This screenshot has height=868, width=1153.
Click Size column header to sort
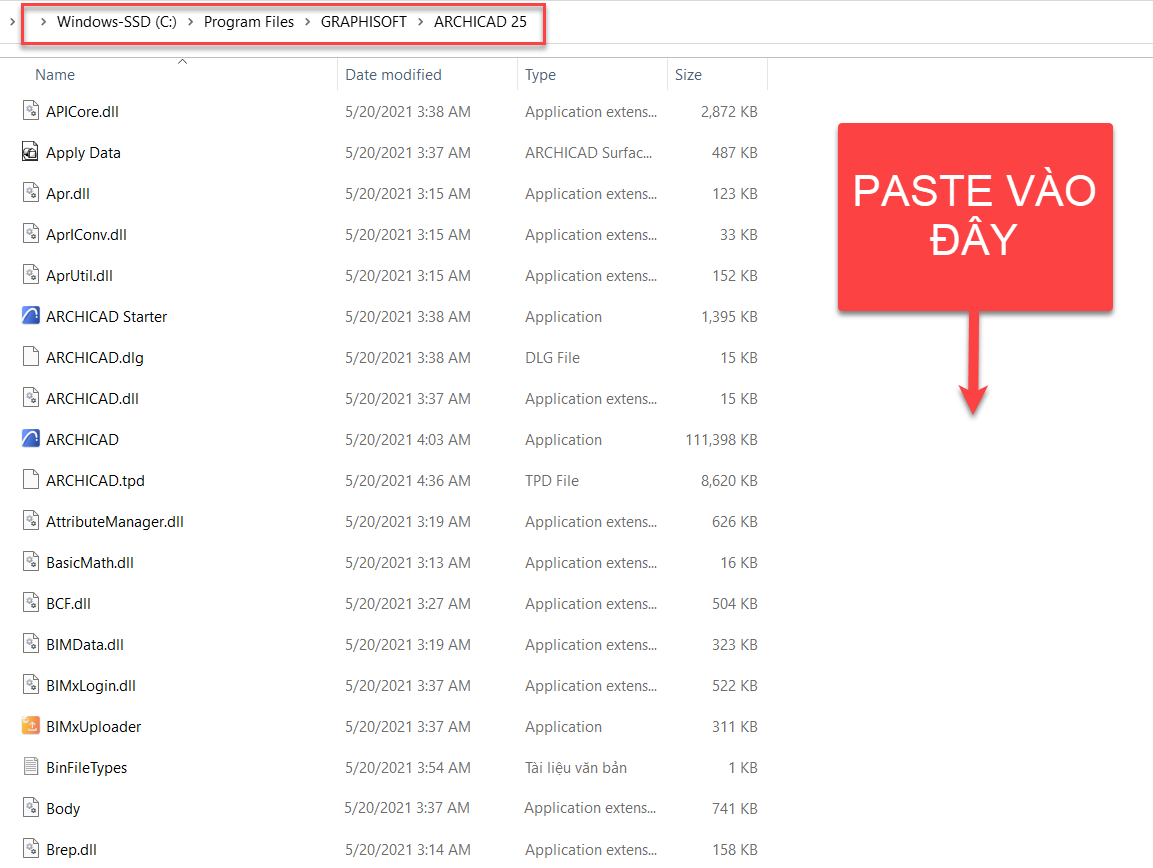688,75
